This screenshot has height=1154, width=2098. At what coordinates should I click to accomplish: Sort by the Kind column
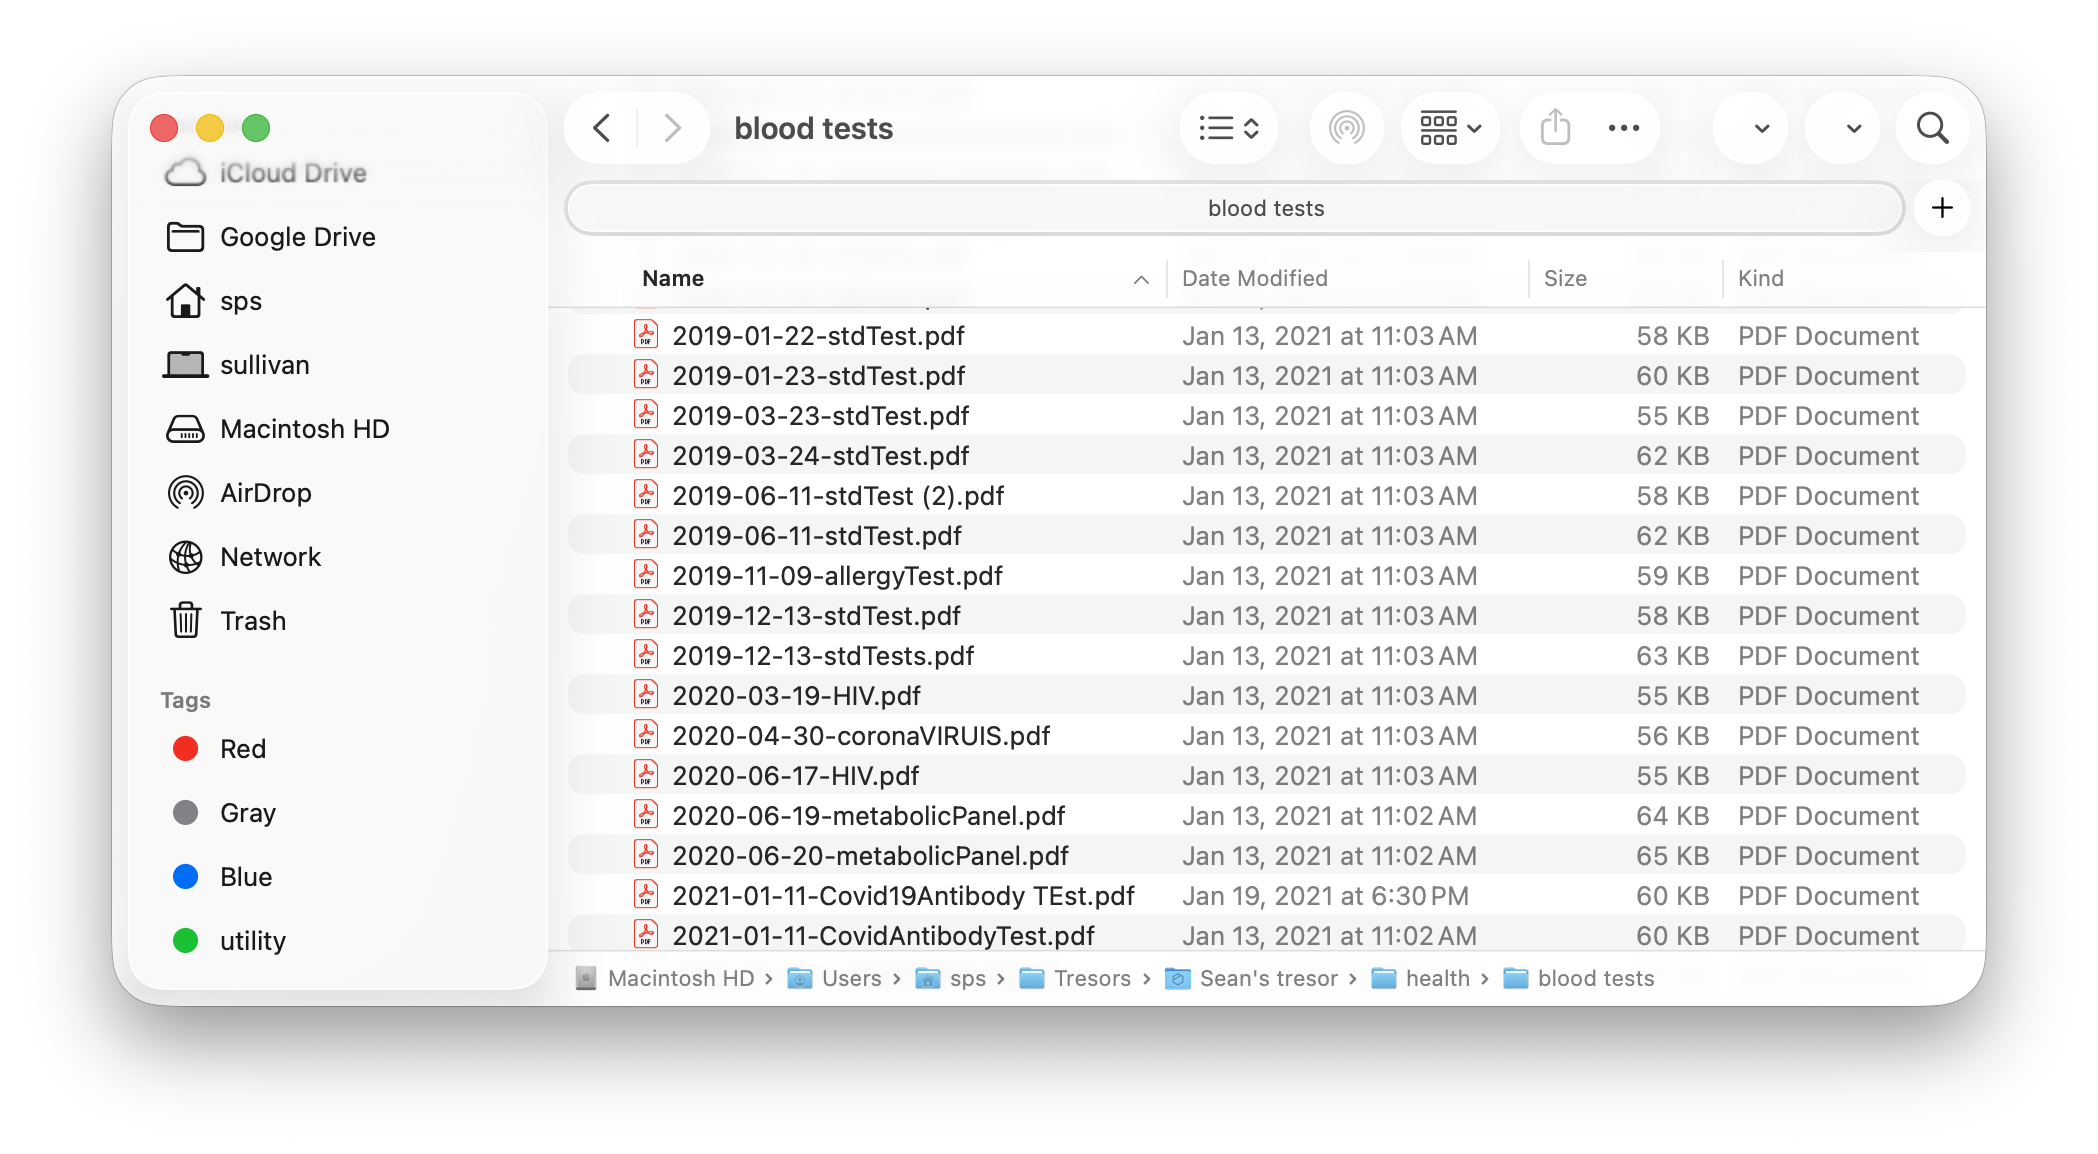point(1760,278)
